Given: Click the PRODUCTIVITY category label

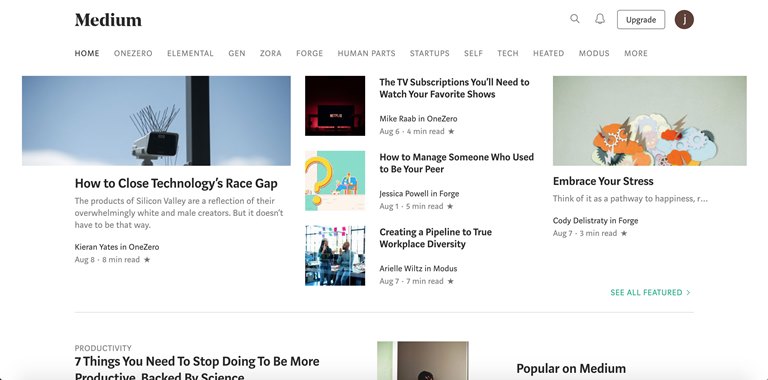Looking at the screenshot, I should pyautogui.click(x=103, y=348).
